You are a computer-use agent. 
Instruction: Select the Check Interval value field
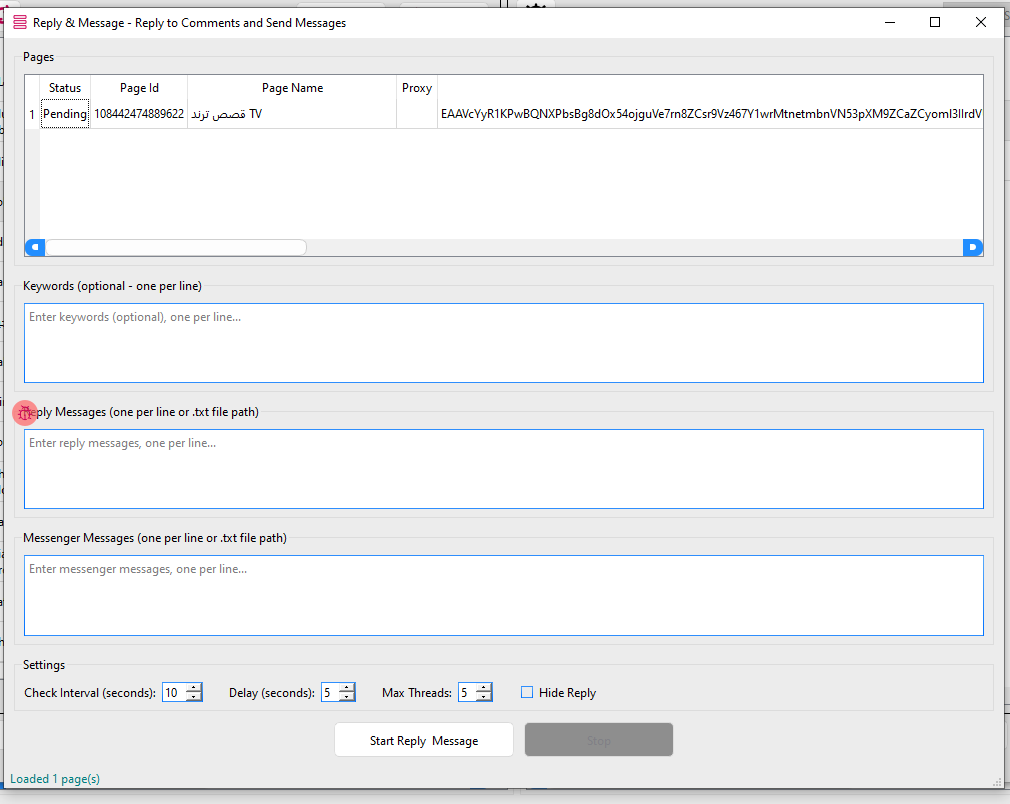173,692
